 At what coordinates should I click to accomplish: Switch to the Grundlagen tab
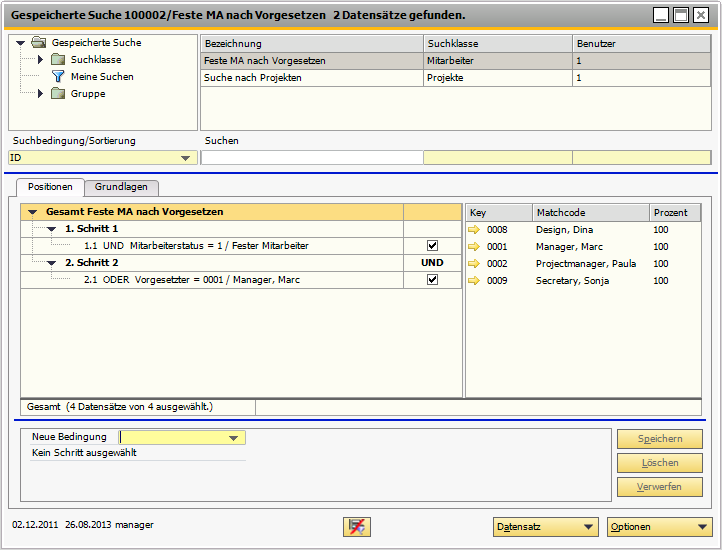(x=121, y=187)
